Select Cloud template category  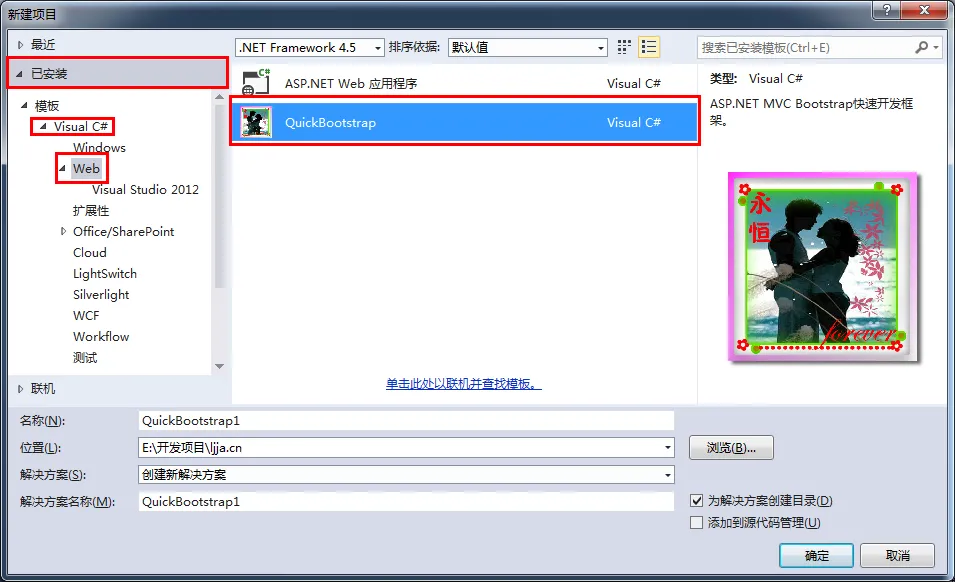tap(90, 253)
